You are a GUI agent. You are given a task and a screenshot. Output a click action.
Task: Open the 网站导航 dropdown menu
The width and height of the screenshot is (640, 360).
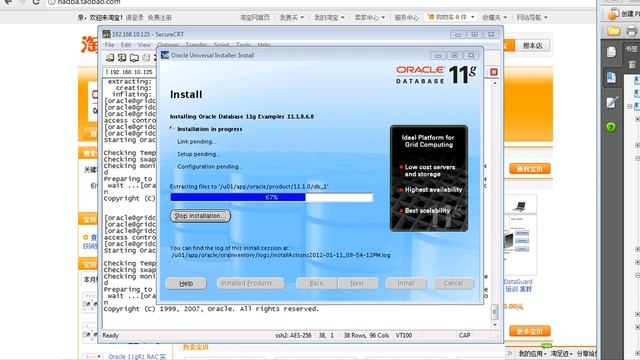pos(532,18)
